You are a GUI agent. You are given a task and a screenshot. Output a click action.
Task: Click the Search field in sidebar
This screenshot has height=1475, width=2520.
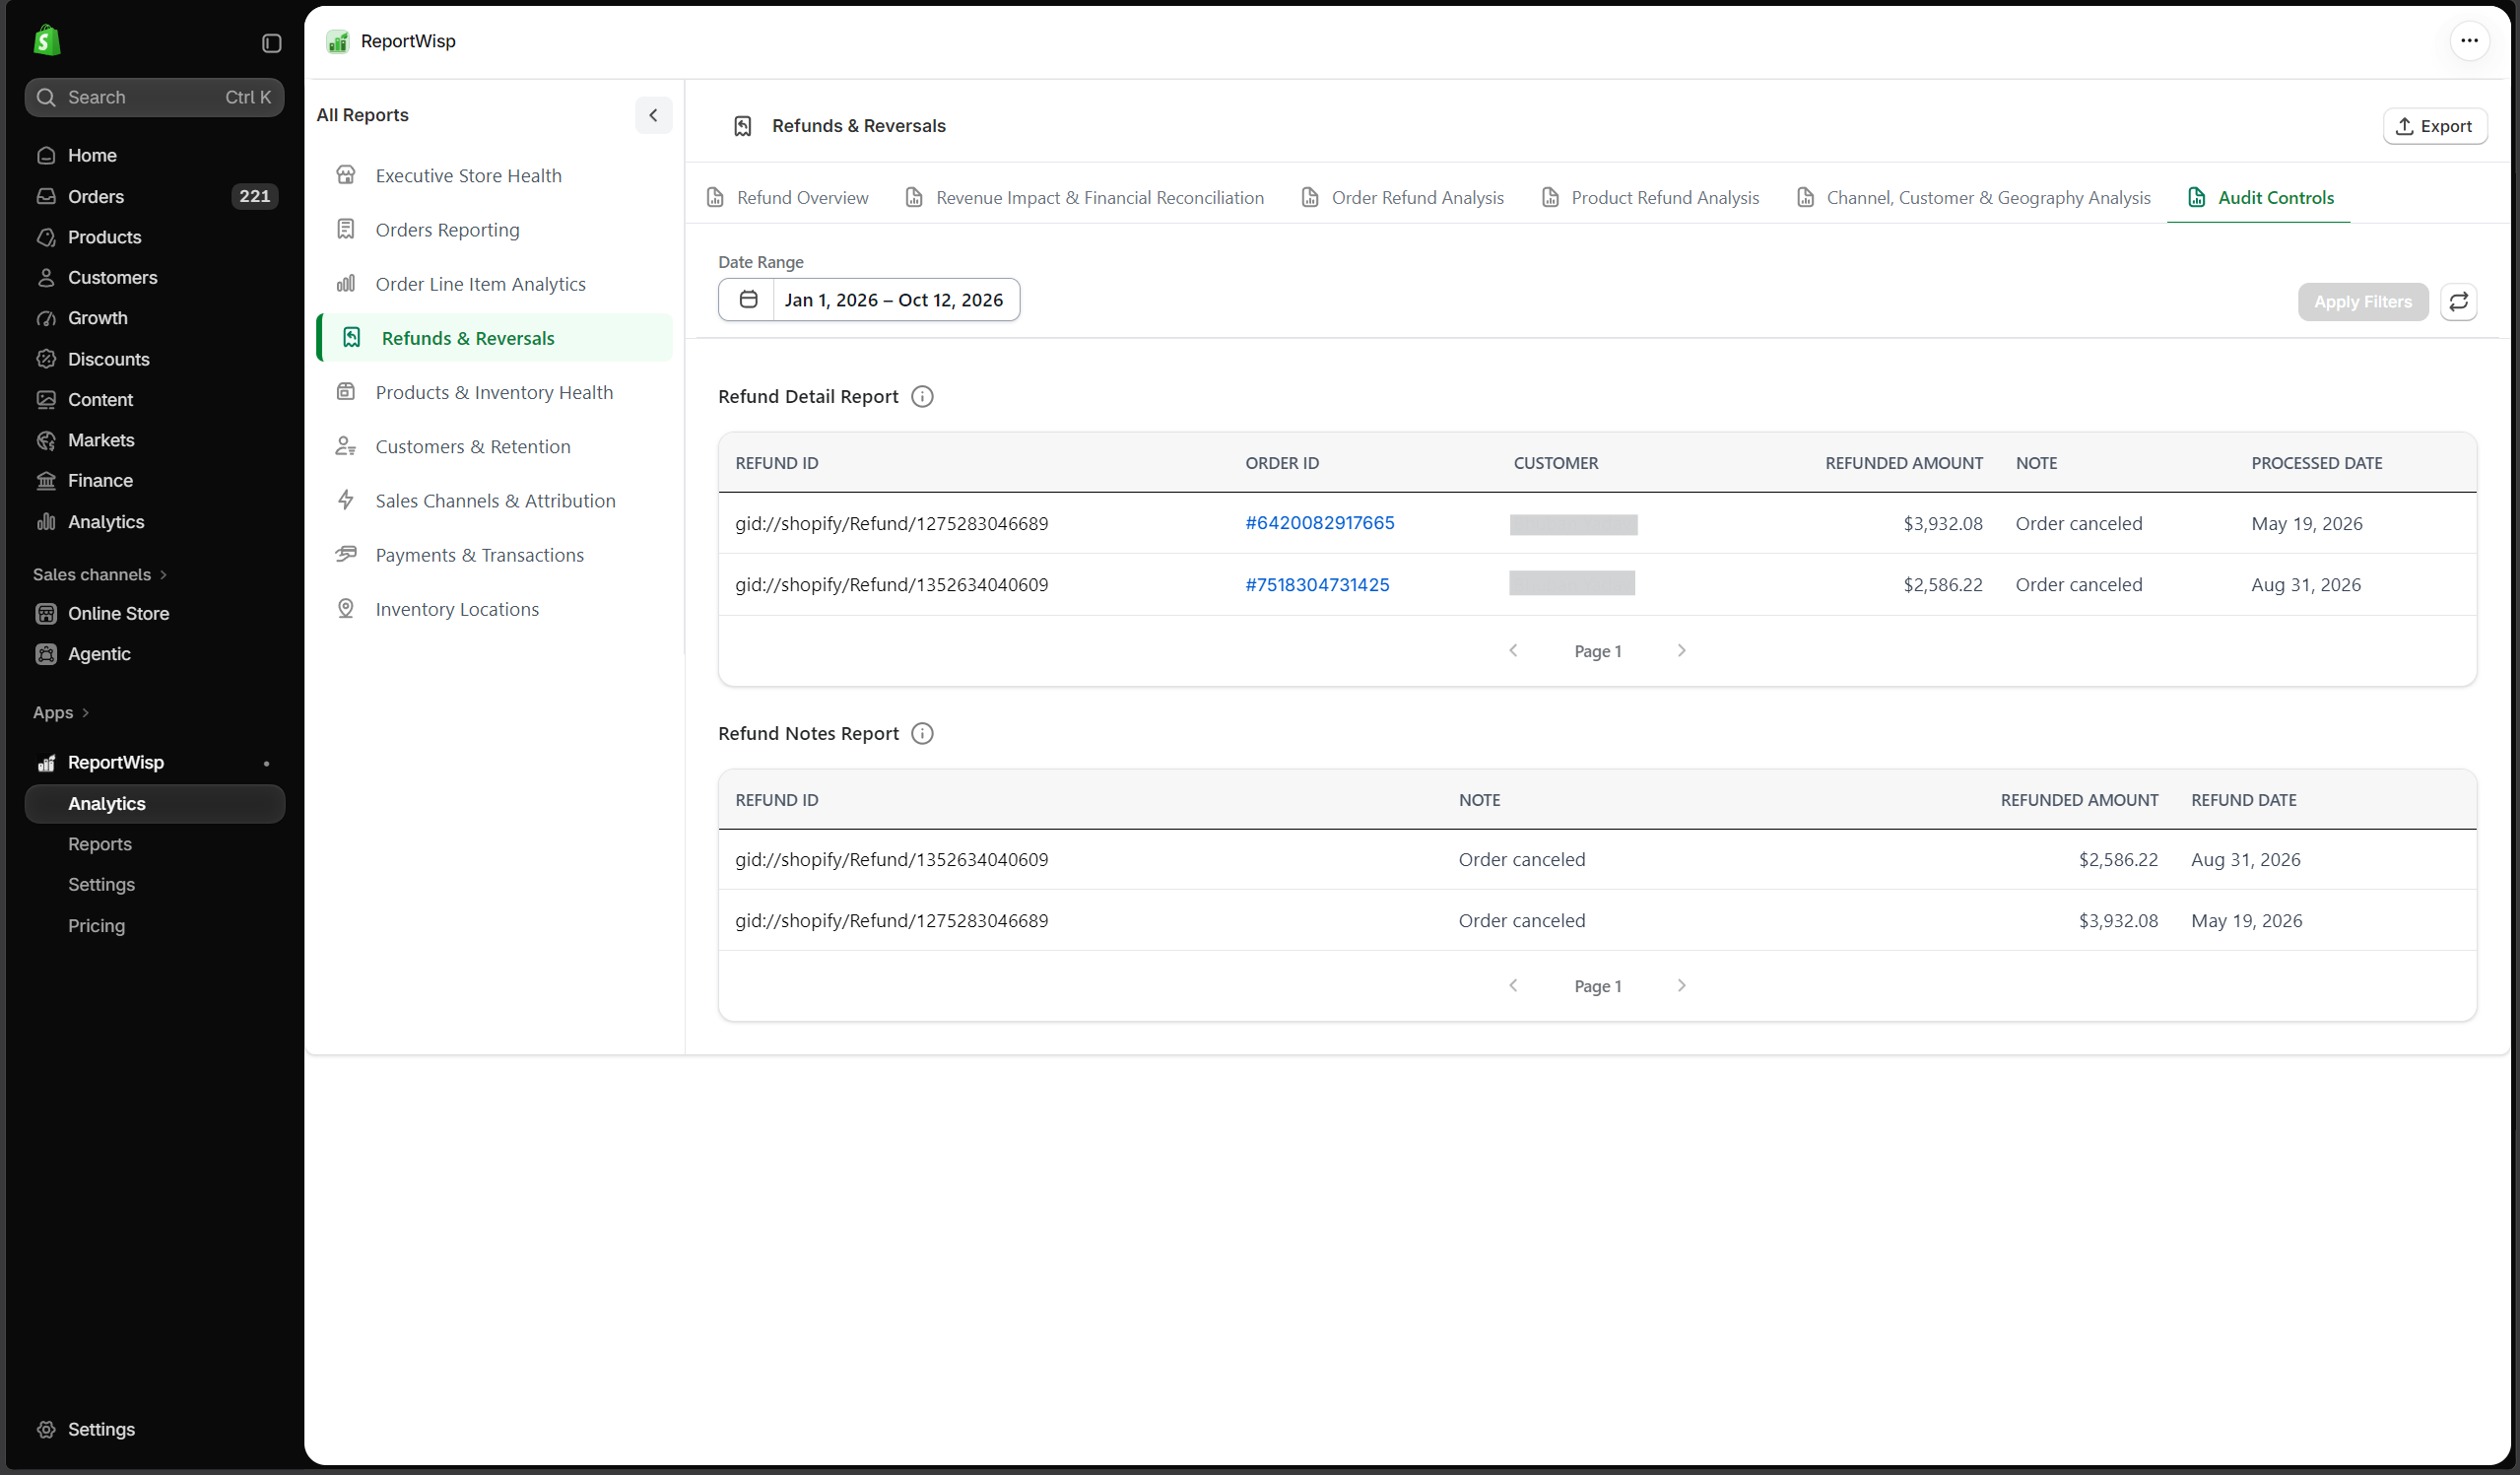tap(154, 97)
